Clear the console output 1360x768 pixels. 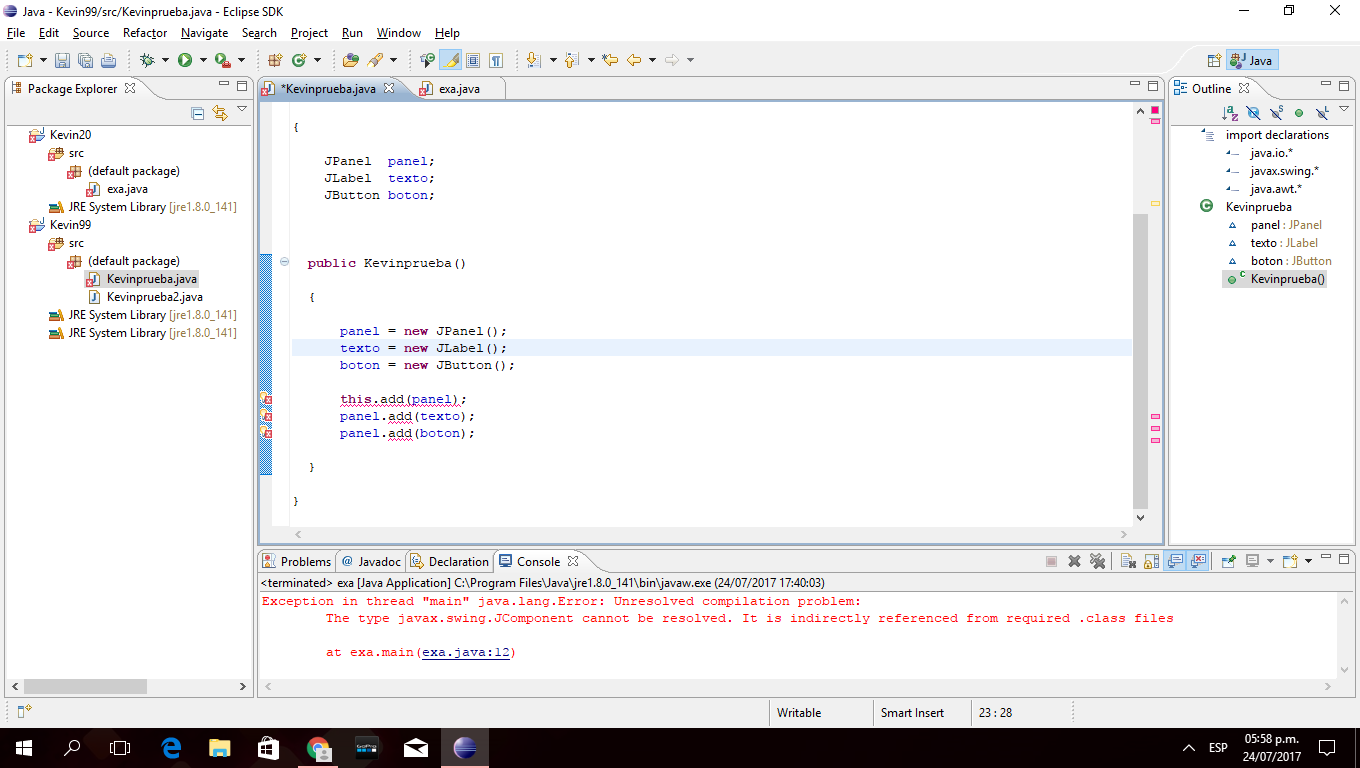[x=1128, y=561]
